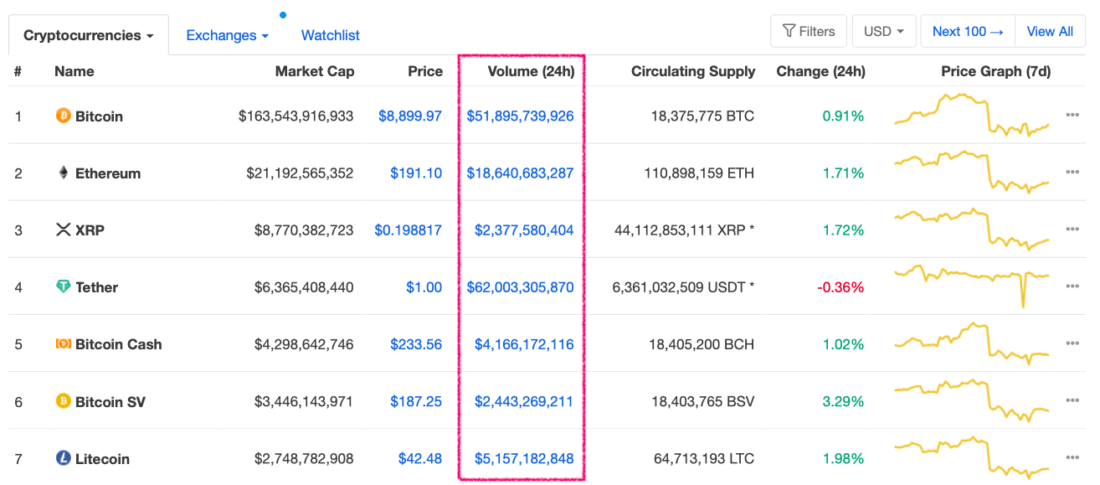
Task: Click the Bitcoin SV logo icon
Action: point(63,401)
